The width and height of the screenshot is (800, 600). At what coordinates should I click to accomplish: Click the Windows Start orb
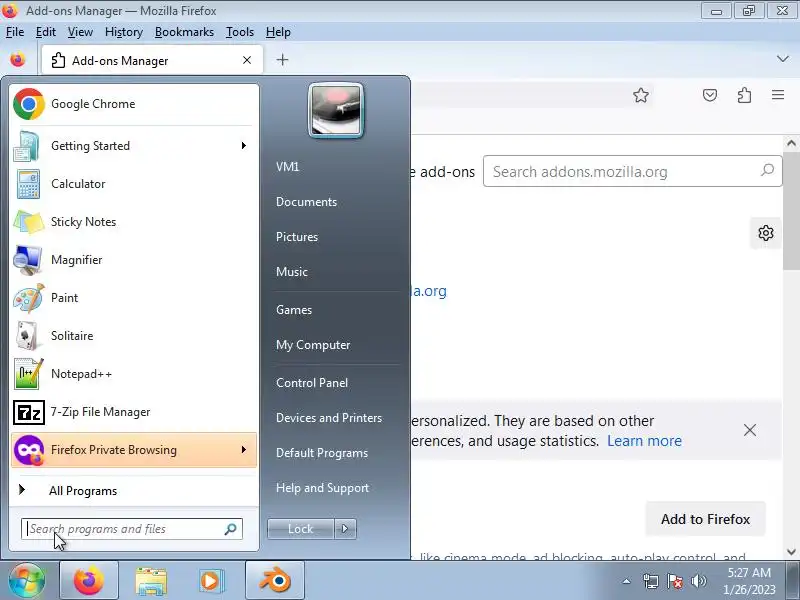click(x=27, y=580)
